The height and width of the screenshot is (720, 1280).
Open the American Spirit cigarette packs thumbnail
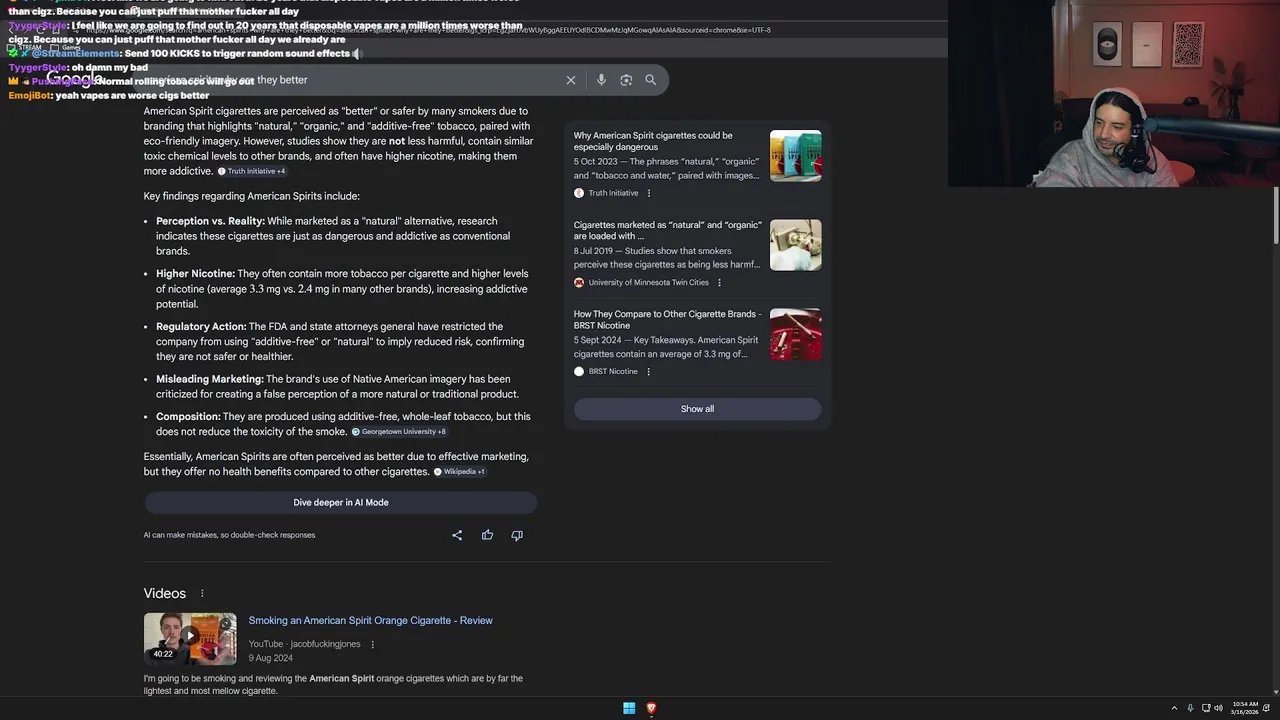[x=796, y=156]
